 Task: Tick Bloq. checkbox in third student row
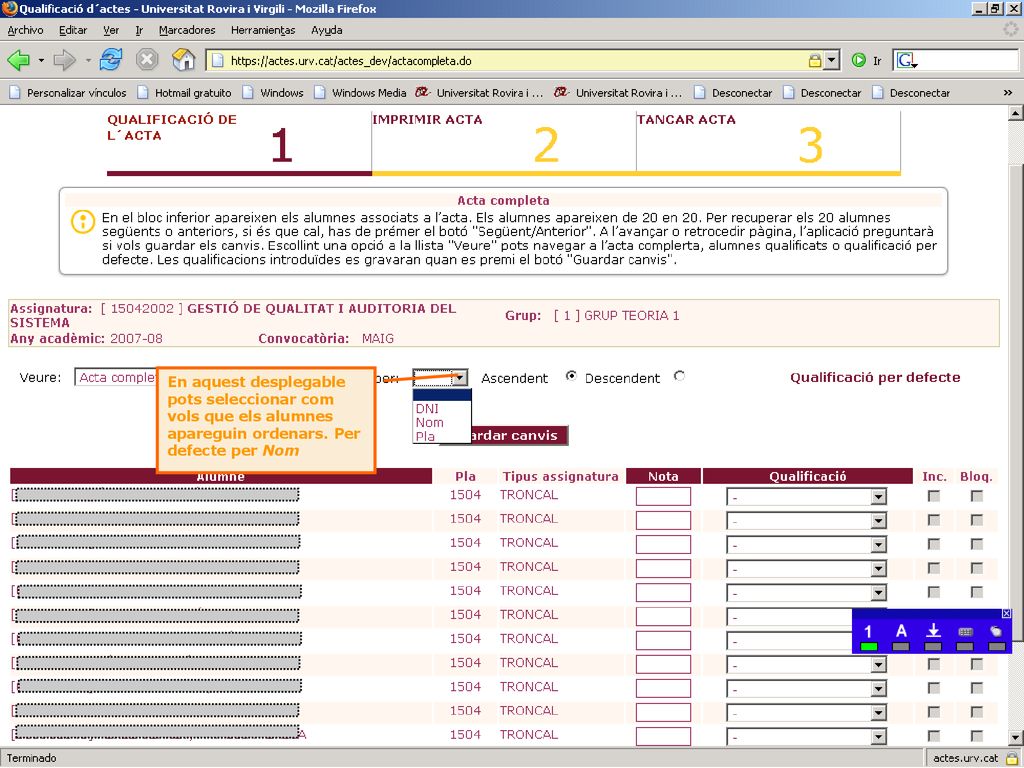976,544
